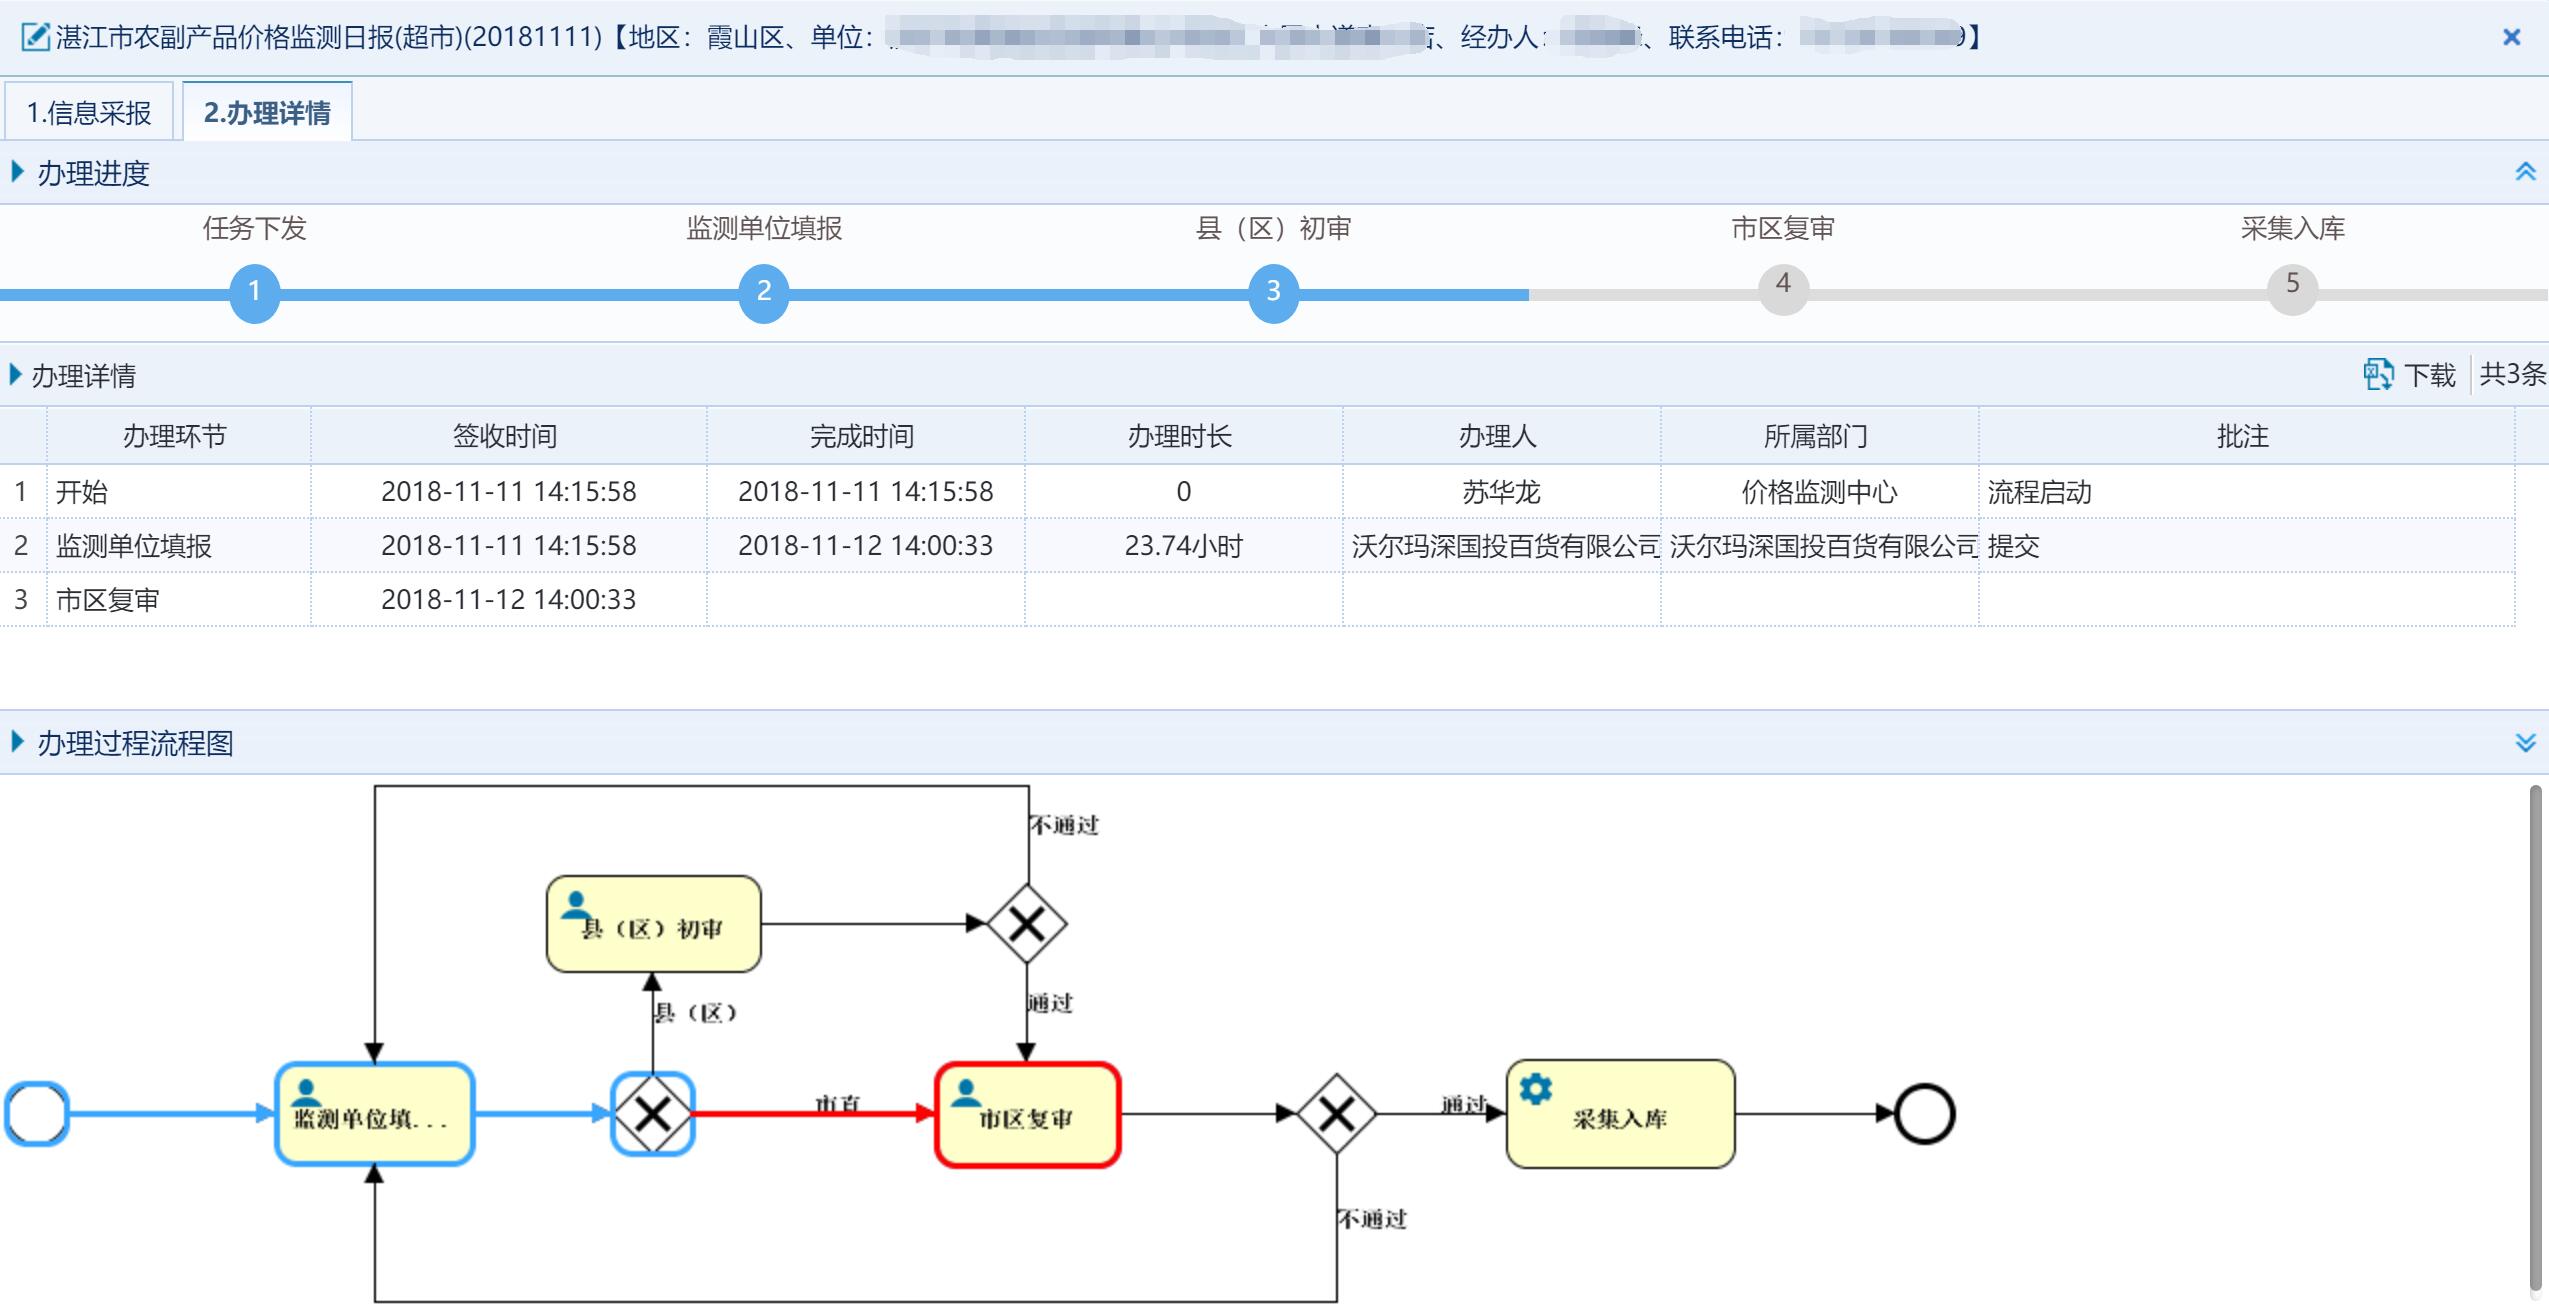
Task: Select the 2.办理详情 tab
Action: (x=267, y=112)
